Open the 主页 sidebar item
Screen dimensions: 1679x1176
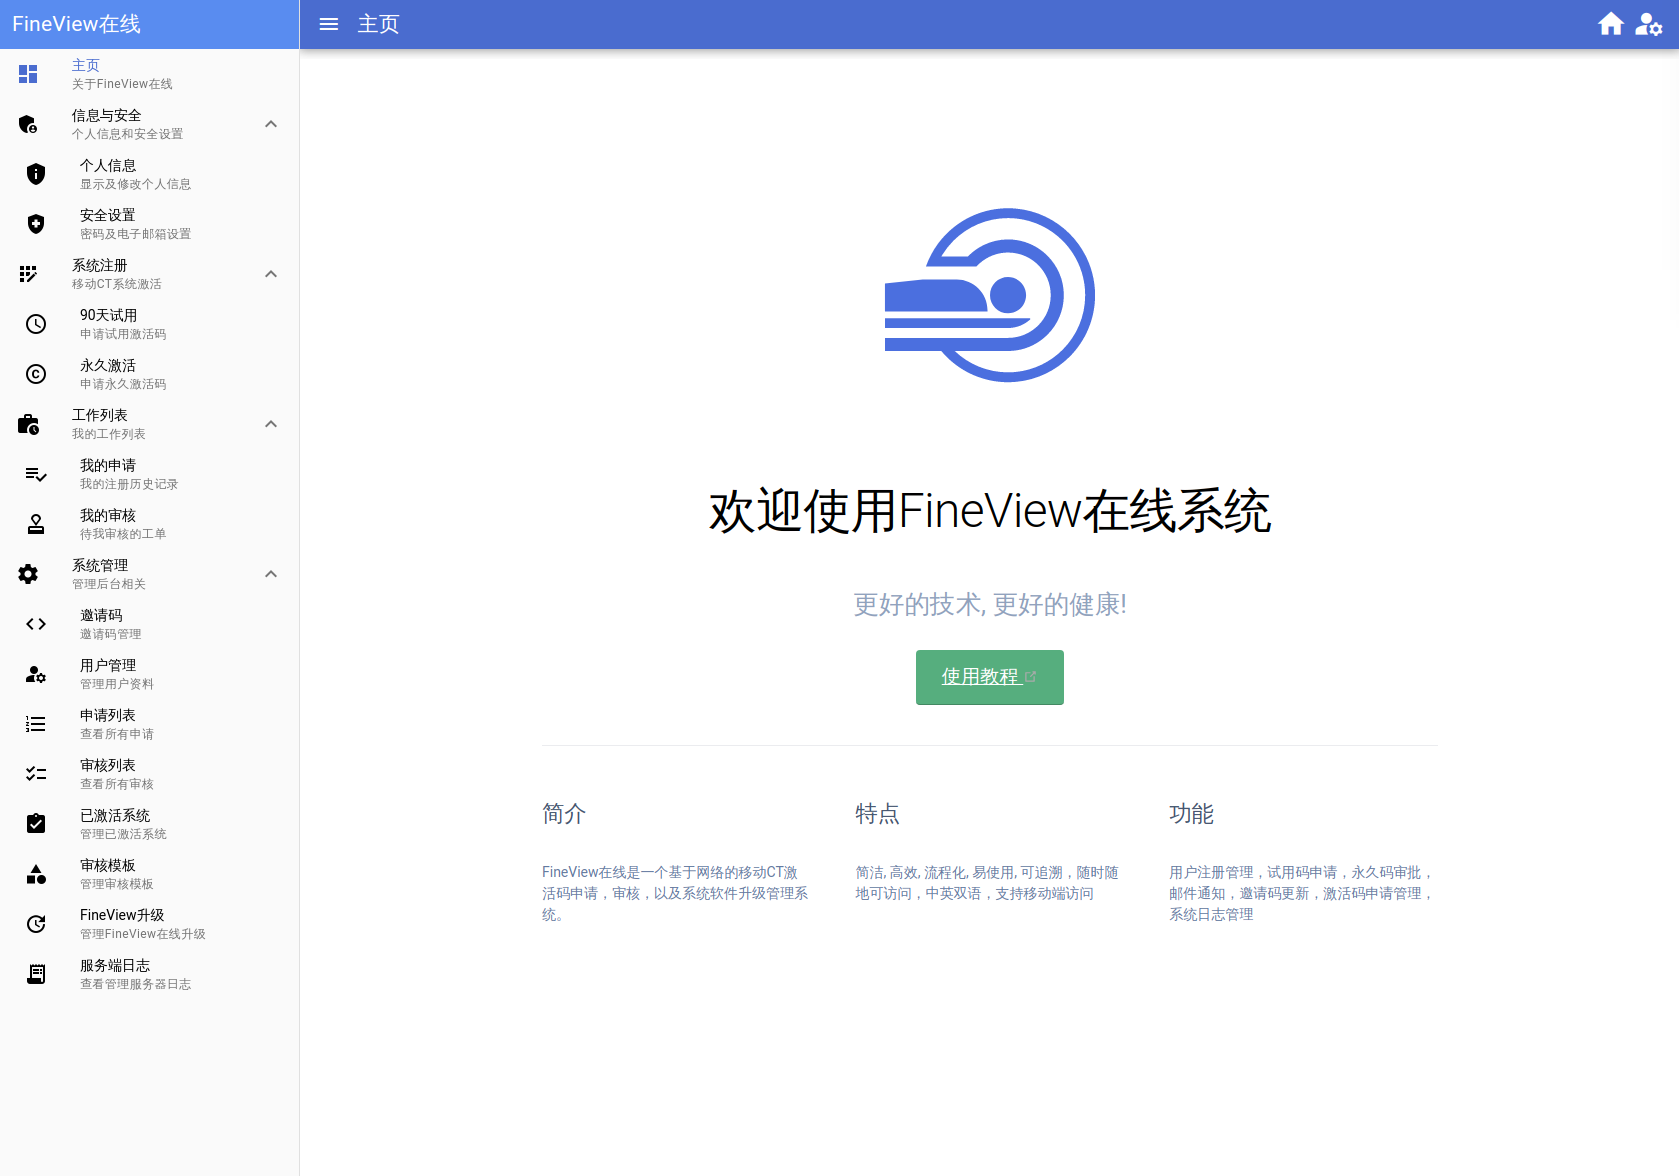point(150,74)
